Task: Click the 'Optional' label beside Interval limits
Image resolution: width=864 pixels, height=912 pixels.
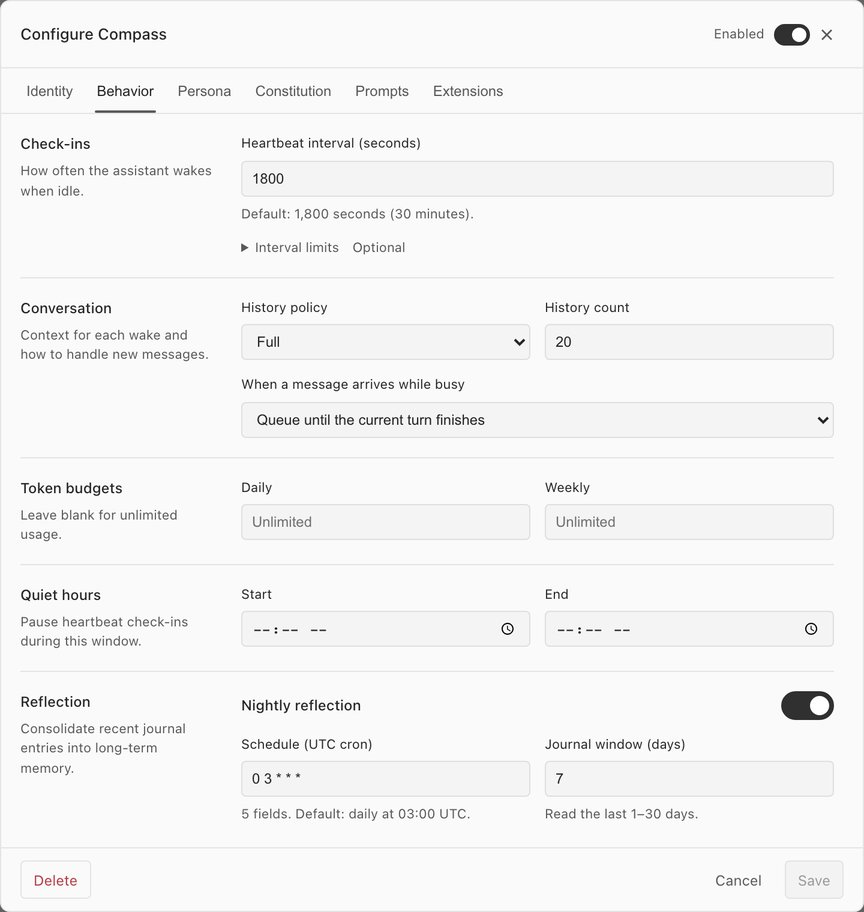Action: tap(379, 248)
